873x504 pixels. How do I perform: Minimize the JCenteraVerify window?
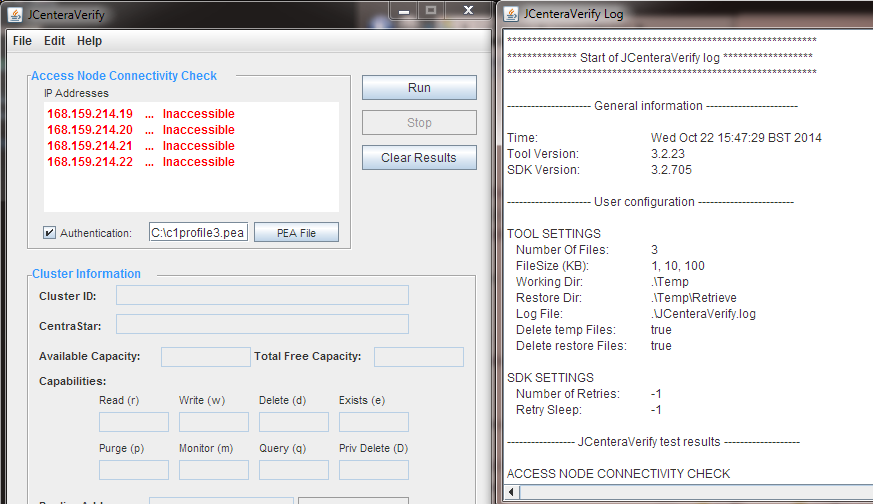pos(404,11)
